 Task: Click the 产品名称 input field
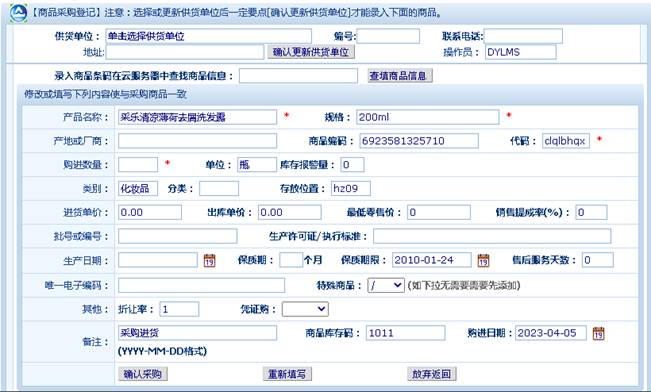click(197, 117)
